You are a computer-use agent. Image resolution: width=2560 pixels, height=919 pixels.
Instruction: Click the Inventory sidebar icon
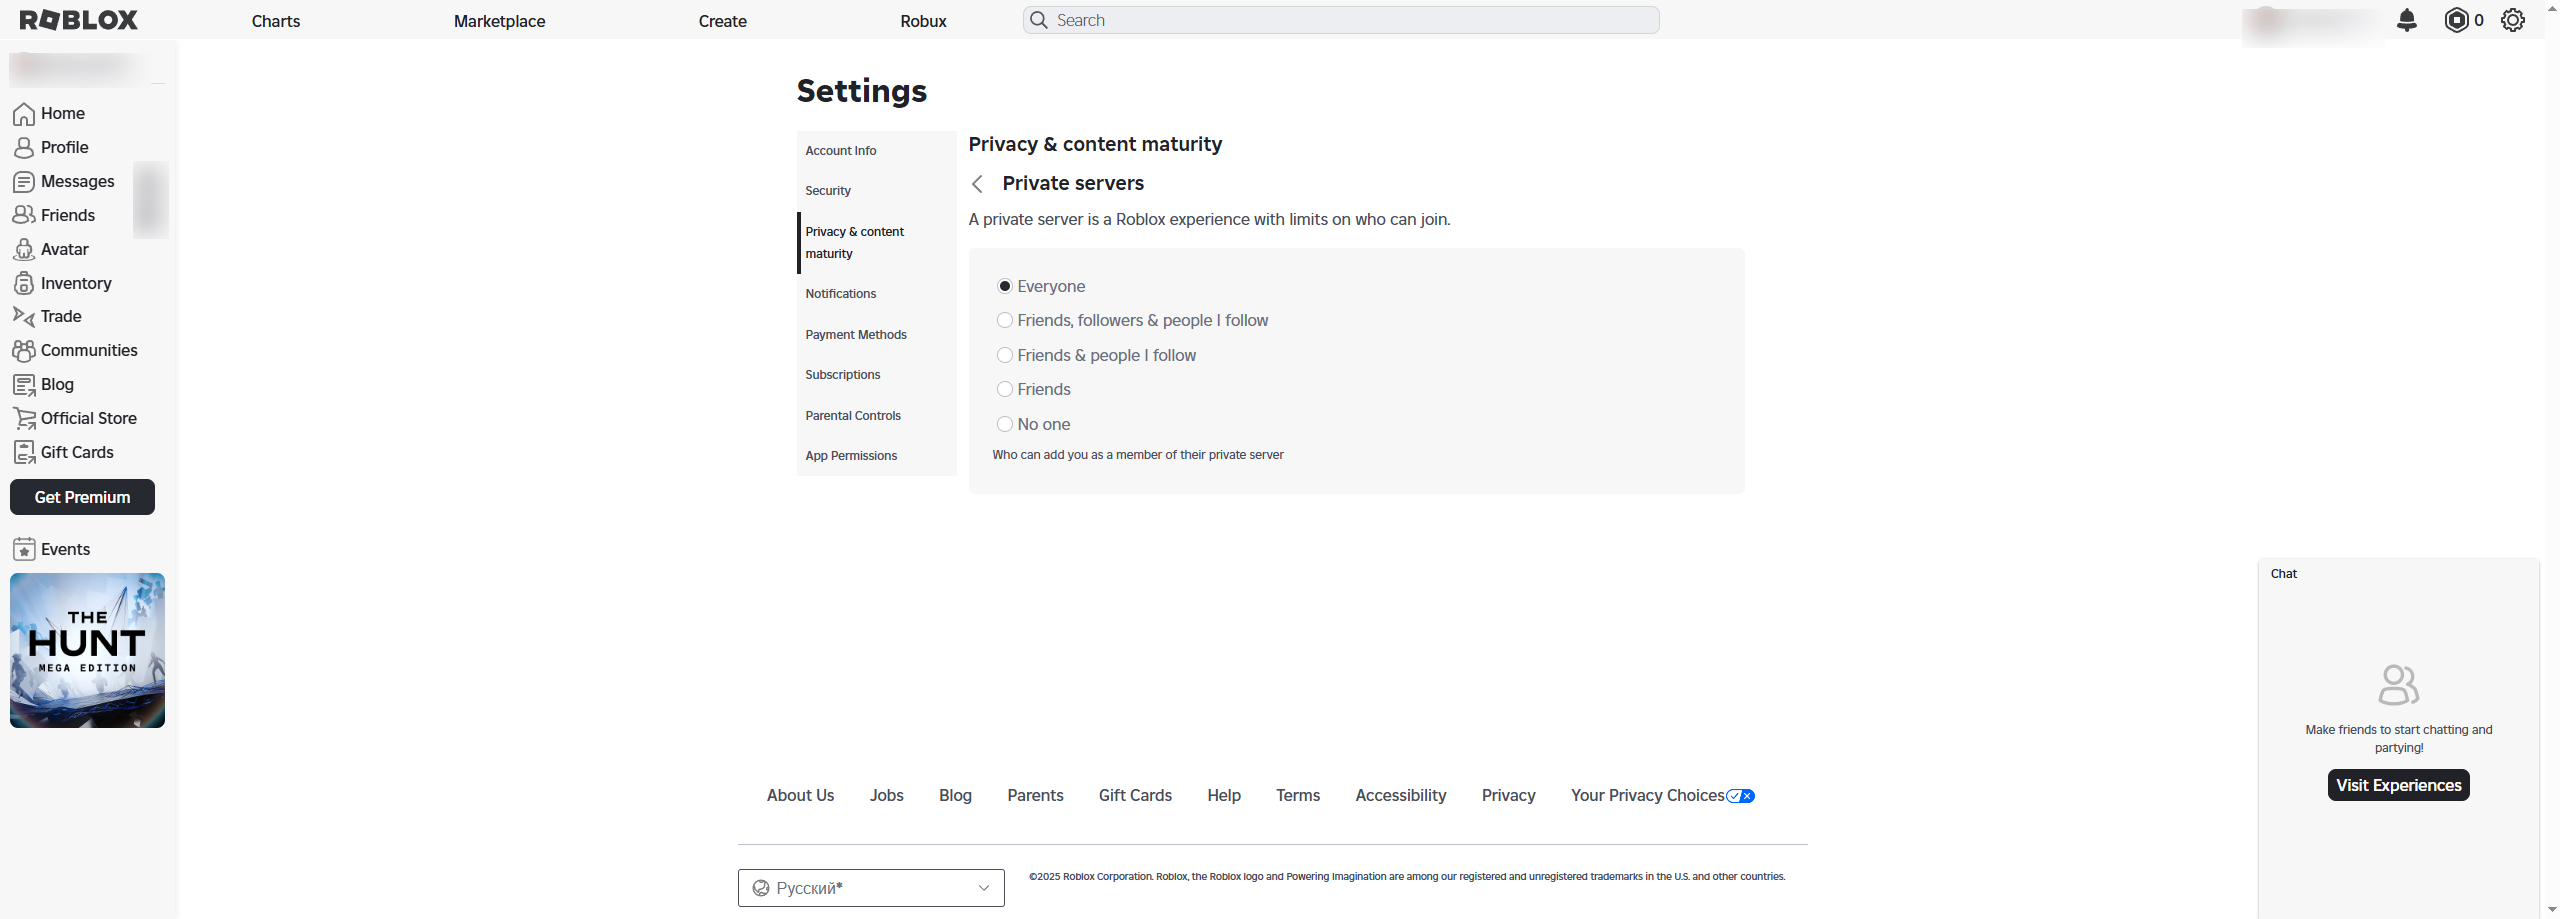pos(24,284)
